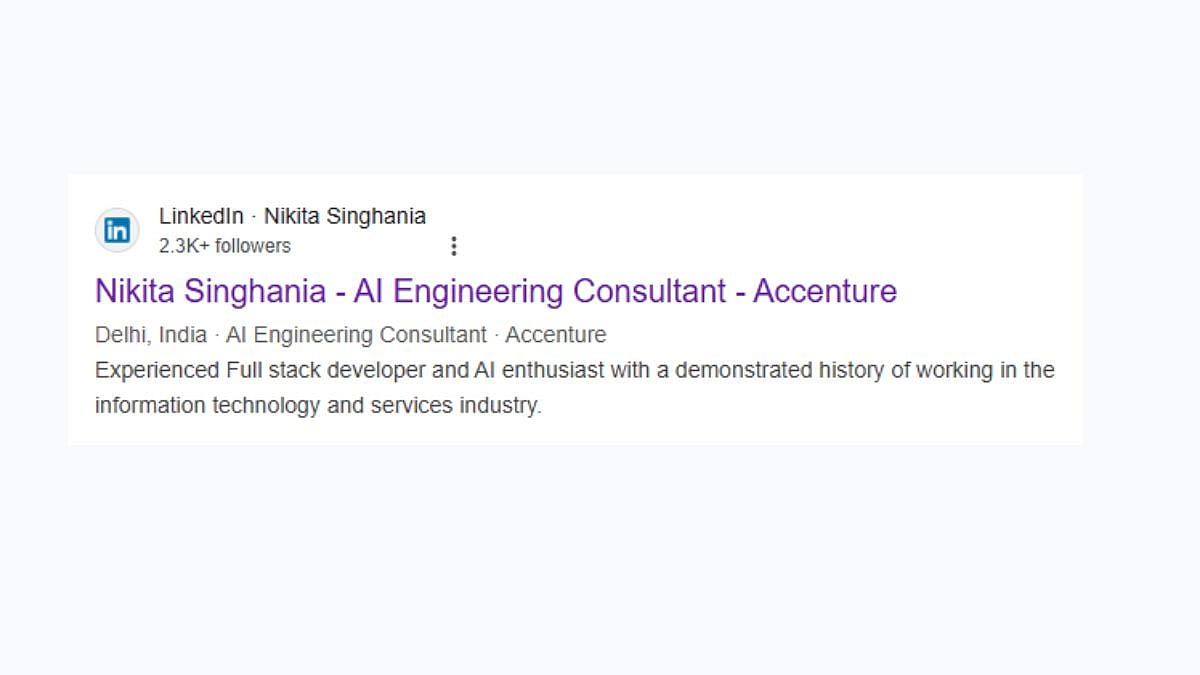
Task: Click the LinkedIn logo favicon
Action: [117, 231]
